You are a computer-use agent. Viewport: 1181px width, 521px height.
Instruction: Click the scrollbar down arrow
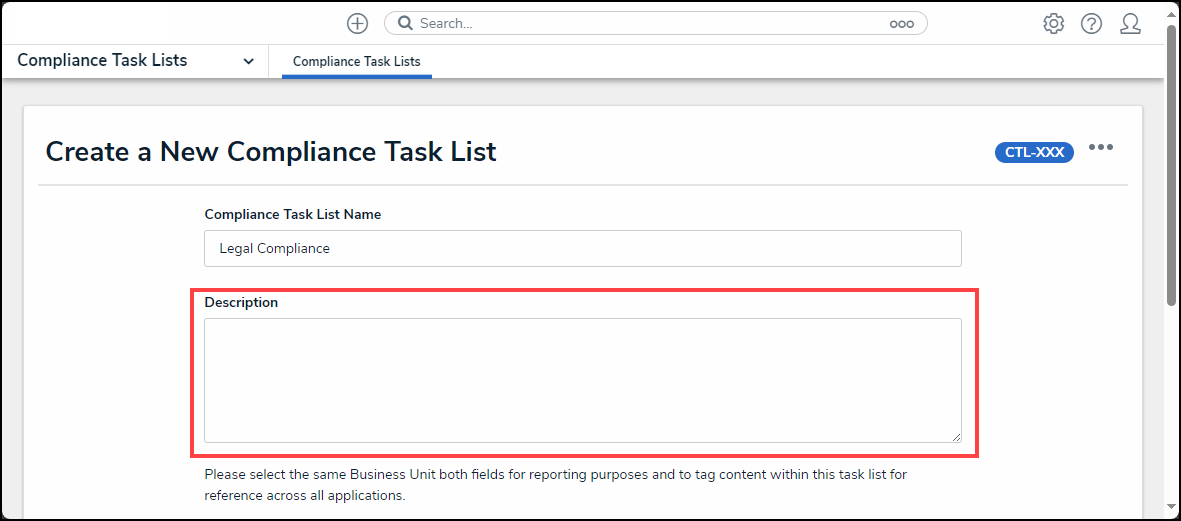coord(1171,509)
